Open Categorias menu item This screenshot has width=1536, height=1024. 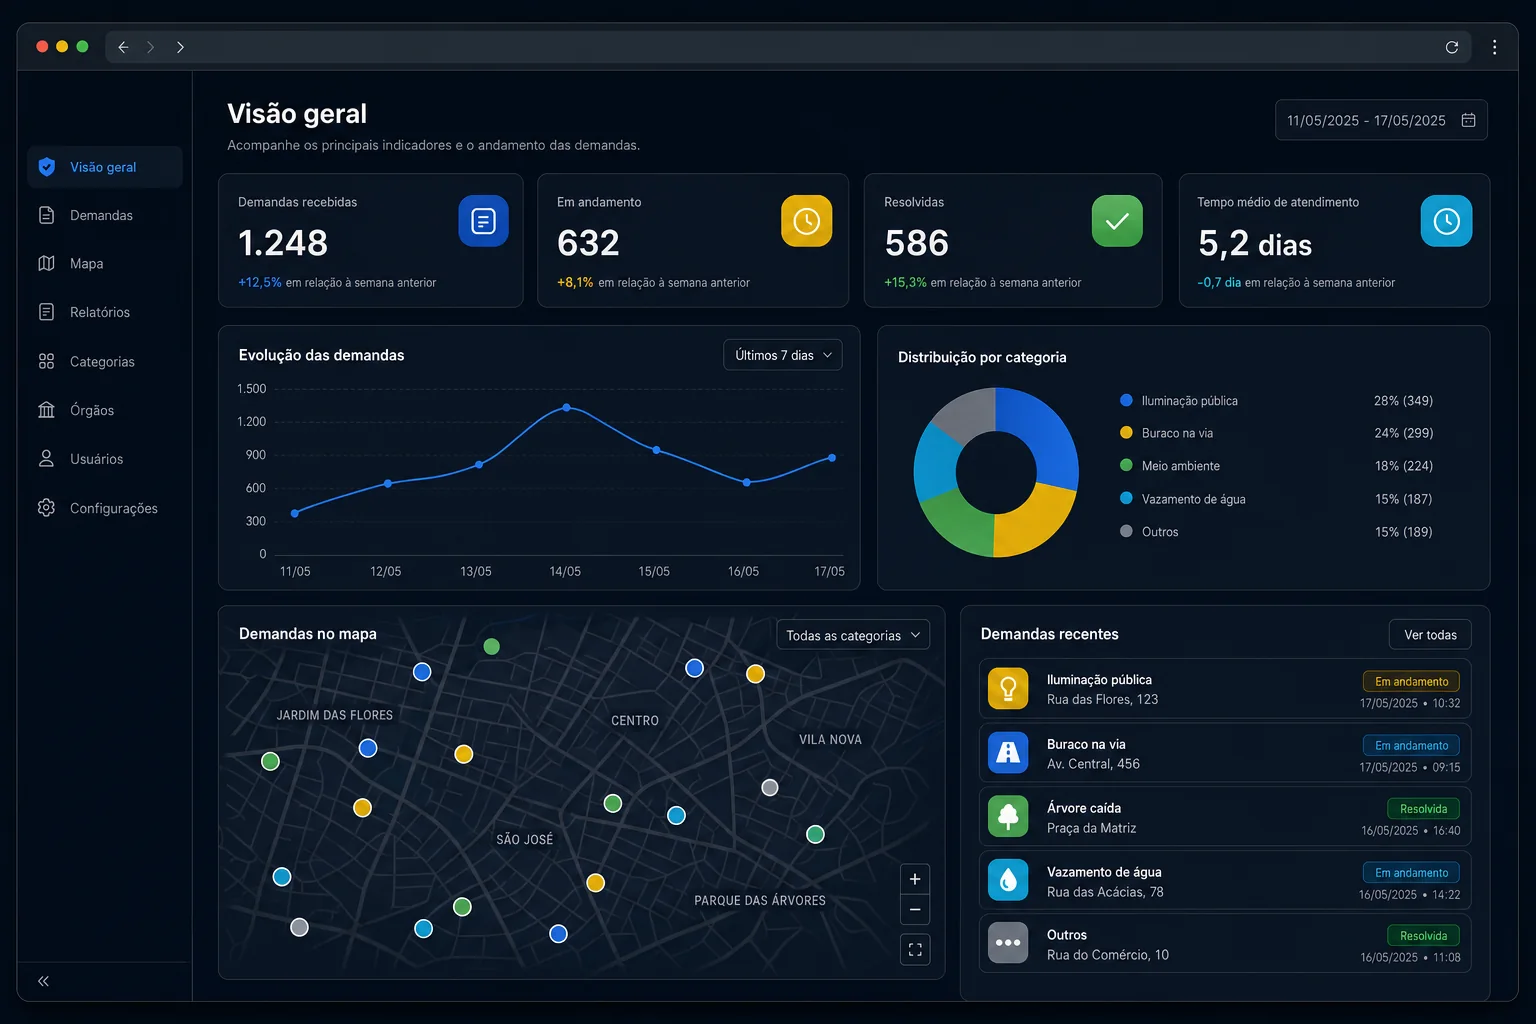tap(105, 361)
